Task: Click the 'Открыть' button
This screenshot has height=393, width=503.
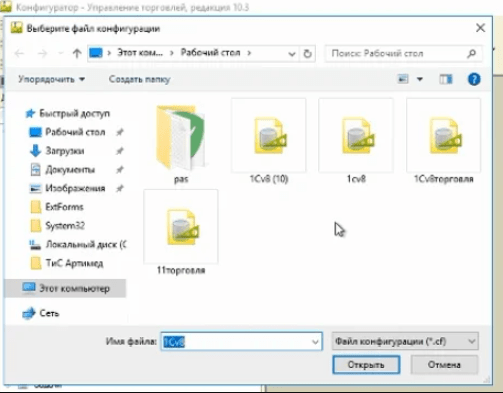Action: tap(366, 365)
